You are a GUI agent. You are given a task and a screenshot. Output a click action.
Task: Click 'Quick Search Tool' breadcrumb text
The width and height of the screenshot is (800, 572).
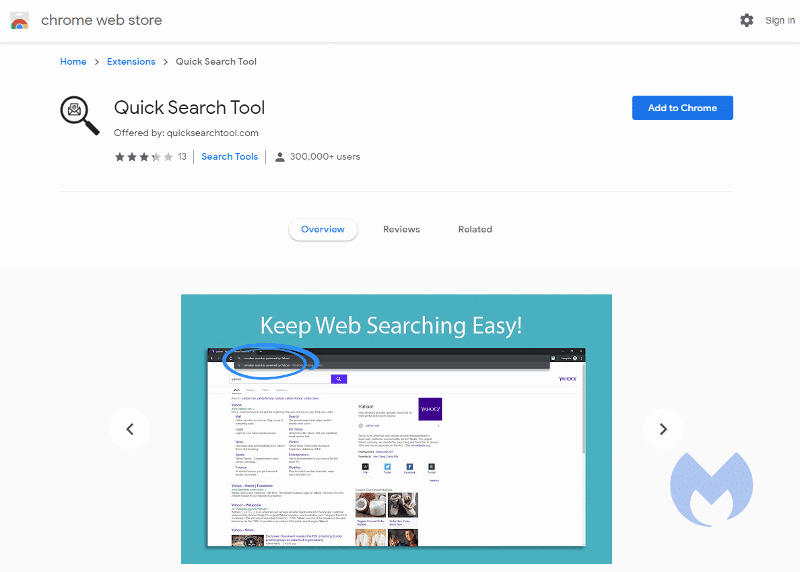coord(216,62)
